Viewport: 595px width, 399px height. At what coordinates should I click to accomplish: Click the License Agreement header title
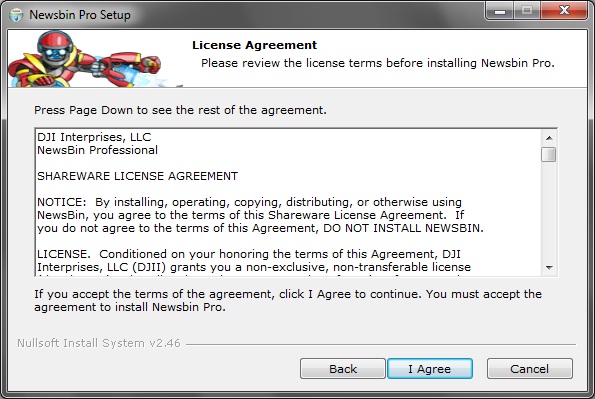[254, 45]
